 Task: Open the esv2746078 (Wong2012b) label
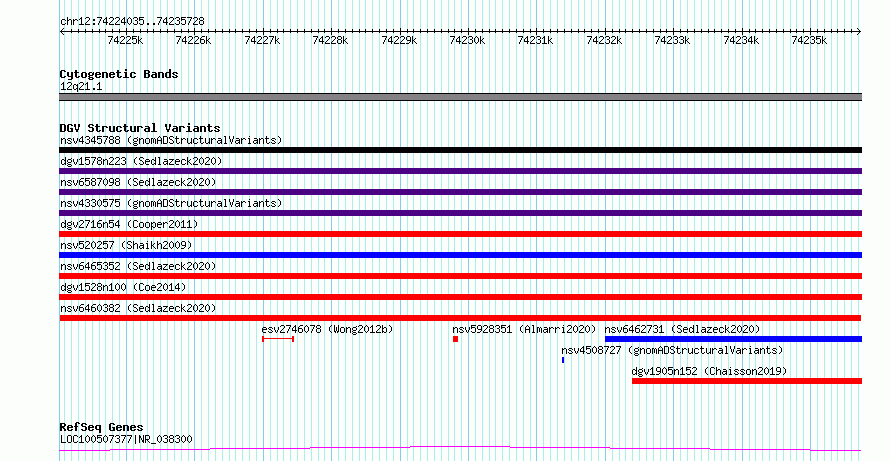tap(327, 329)
